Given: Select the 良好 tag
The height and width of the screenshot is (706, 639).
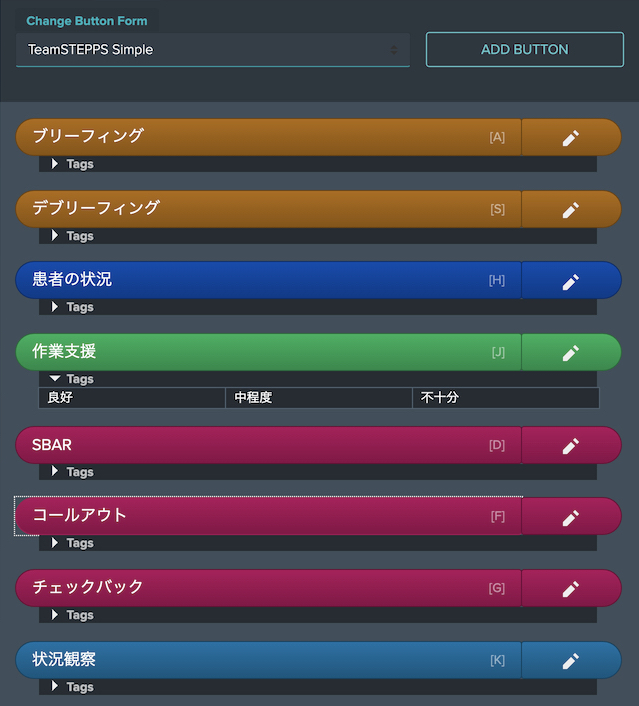Looking at the screenshot, I should (132, 398).
